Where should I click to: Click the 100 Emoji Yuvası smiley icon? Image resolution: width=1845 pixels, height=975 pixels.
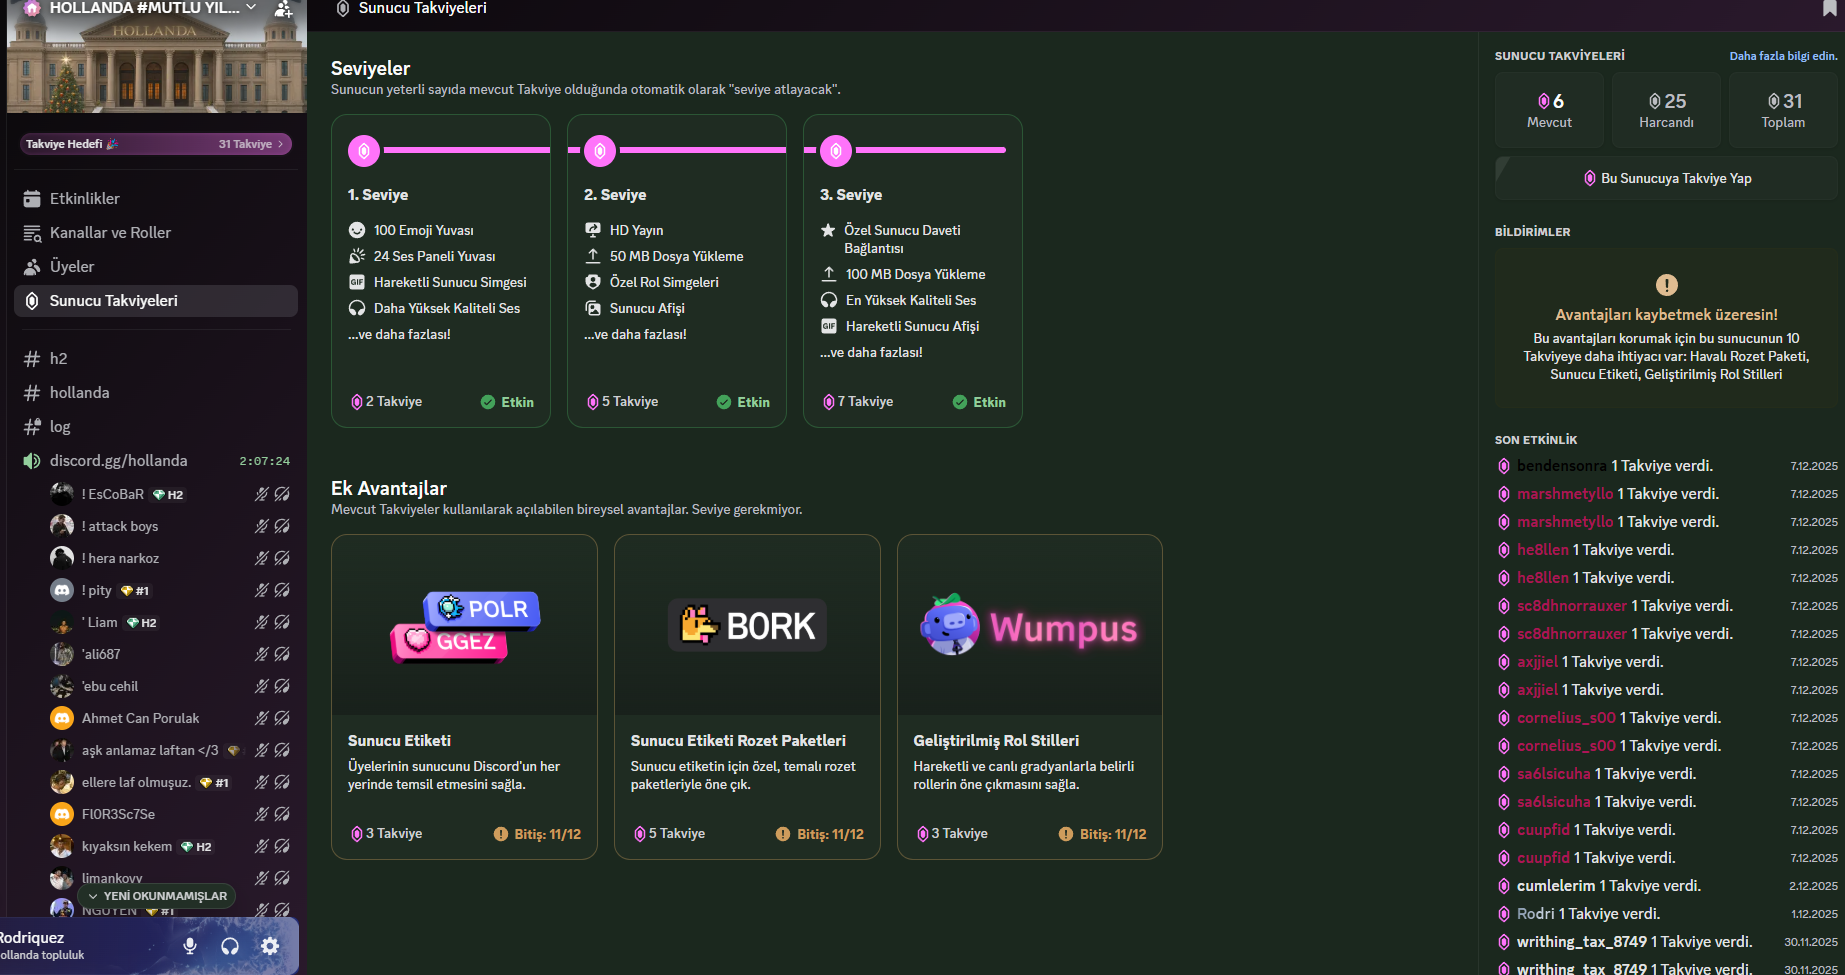[357, 230]
